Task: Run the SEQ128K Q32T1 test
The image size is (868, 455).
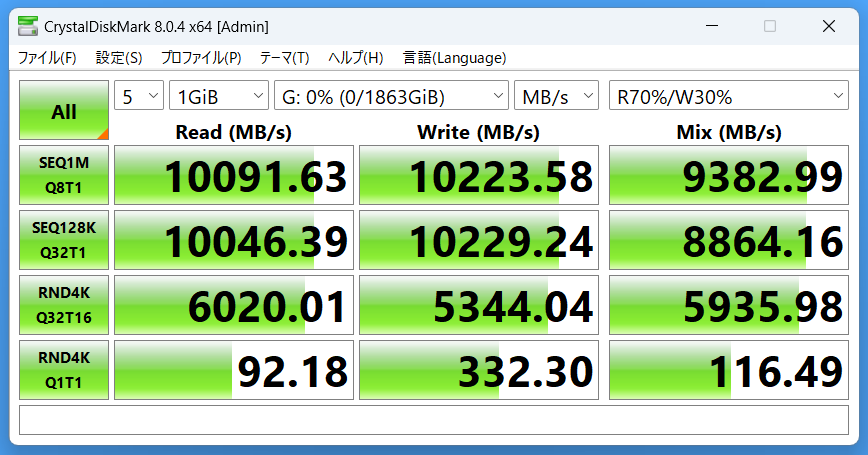Action: (64, 240)
